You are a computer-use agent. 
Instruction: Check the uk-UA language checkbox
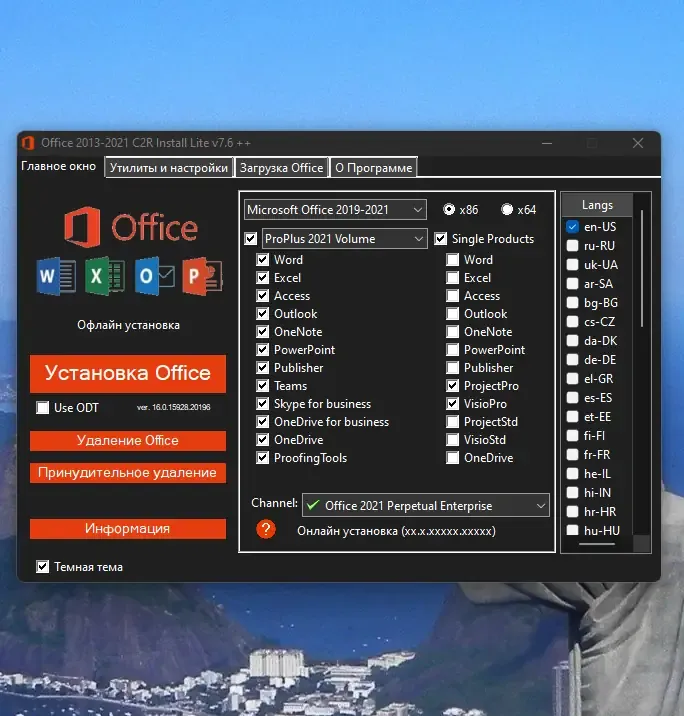572,265
